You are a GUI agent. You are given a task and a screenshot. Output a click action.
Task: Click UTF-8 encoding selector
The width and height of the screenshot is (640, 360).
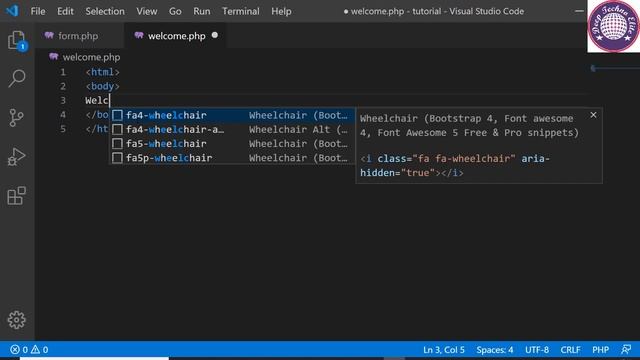[x=537, y=350]
